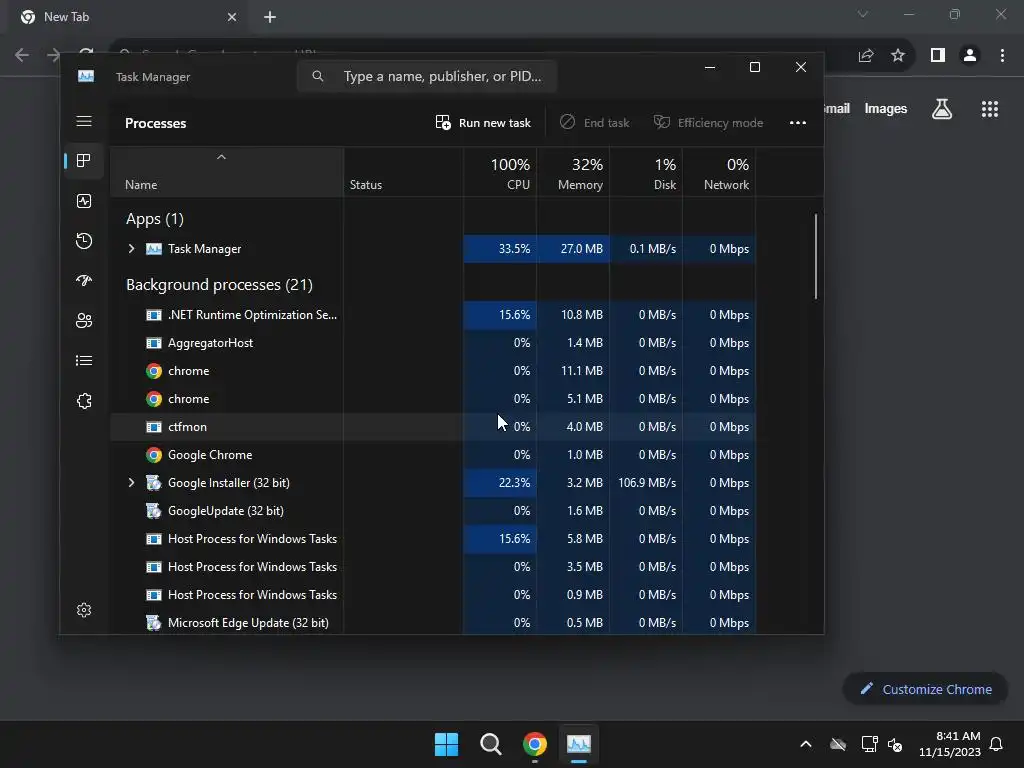Image resolution: width=1024 pixels, height=768 pixels.
Task: Sort by the Network column header
Action: 719,174
